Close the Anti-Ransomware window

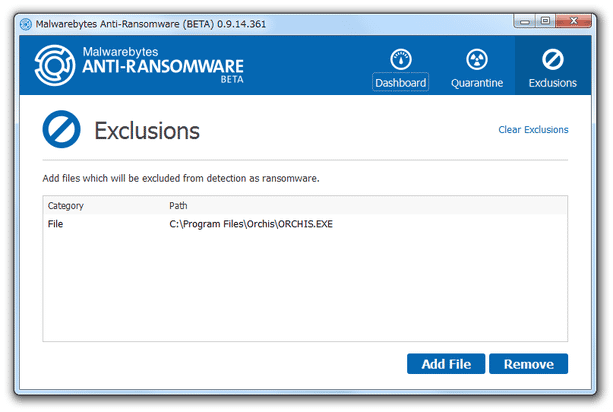coord(573,21)
